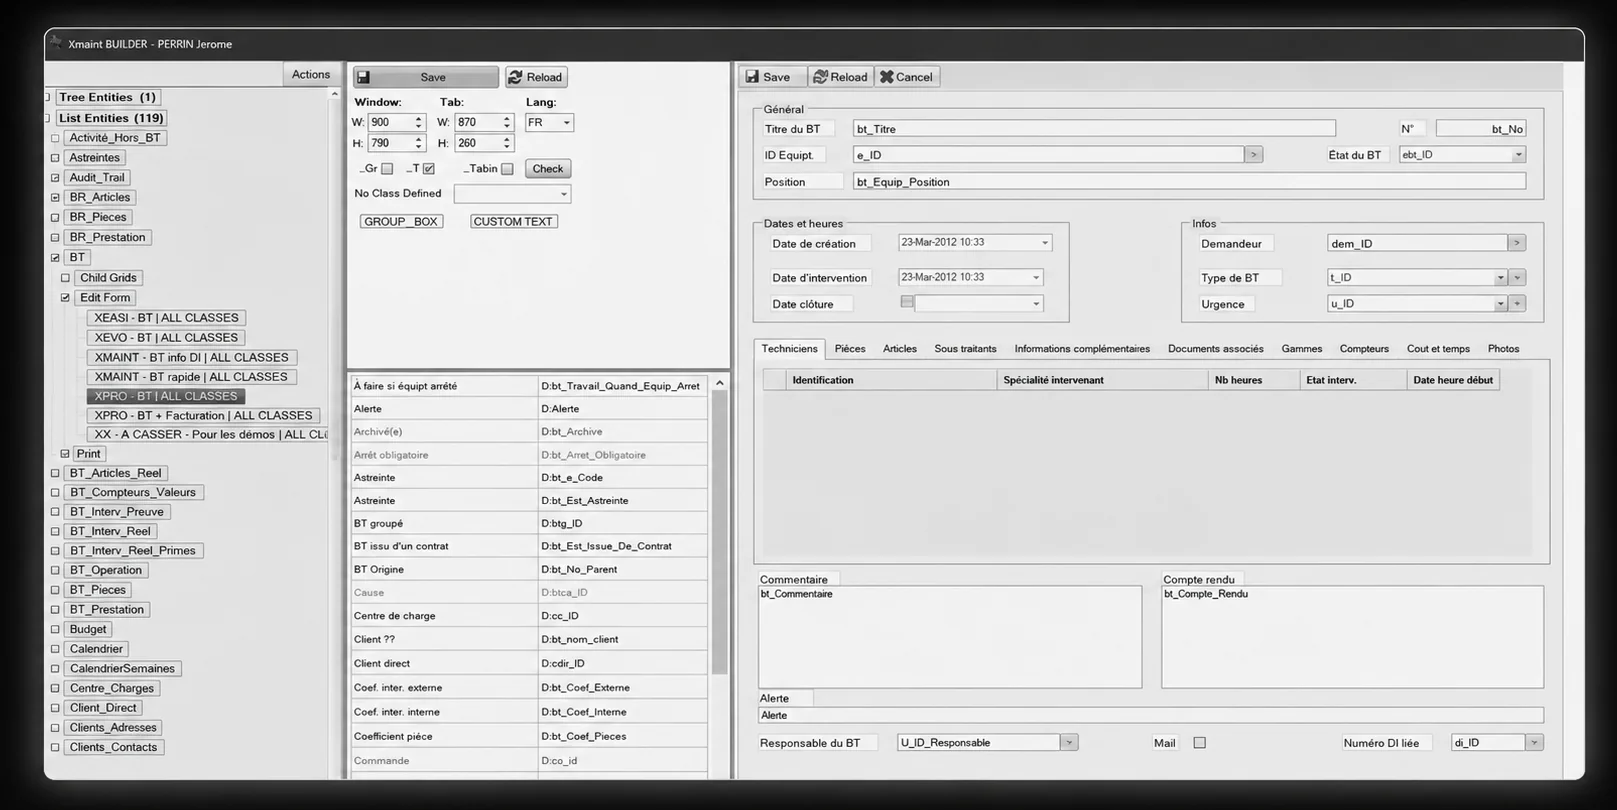Open the Numéro DI liée di_ID dropdown
The height and width of the screenshot is (810, 1617).
pos(1534,743)
